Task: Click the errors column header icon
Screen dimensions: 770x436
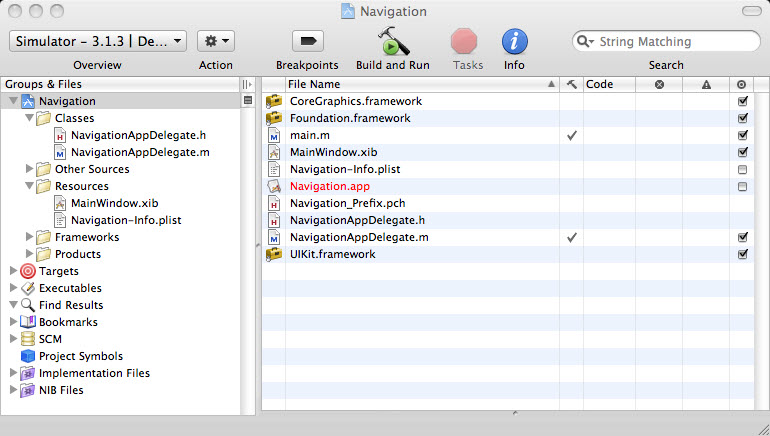Action: [660, 84]
